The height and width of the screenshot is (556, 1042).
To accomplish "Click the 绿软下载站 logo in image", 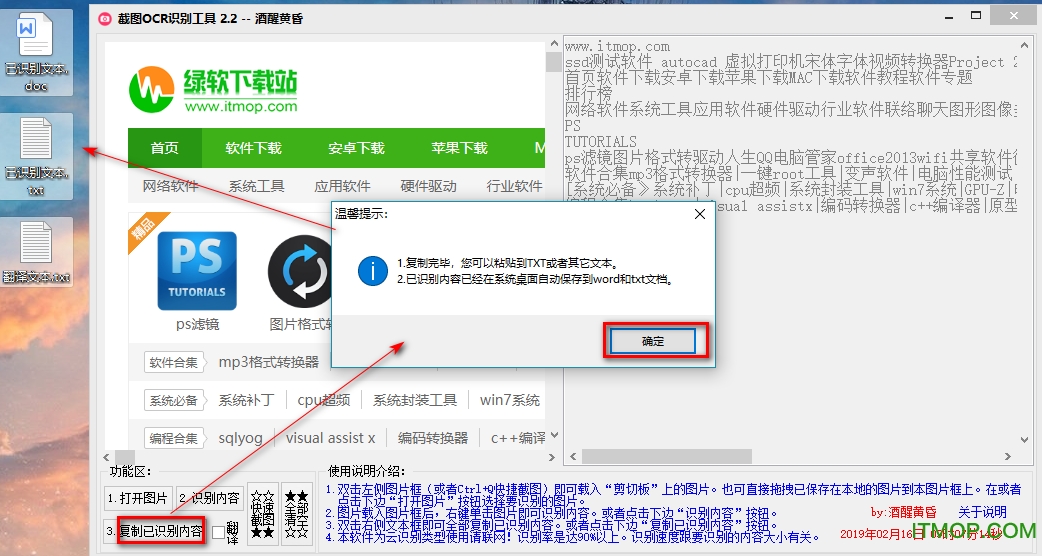I will (213, 90).
